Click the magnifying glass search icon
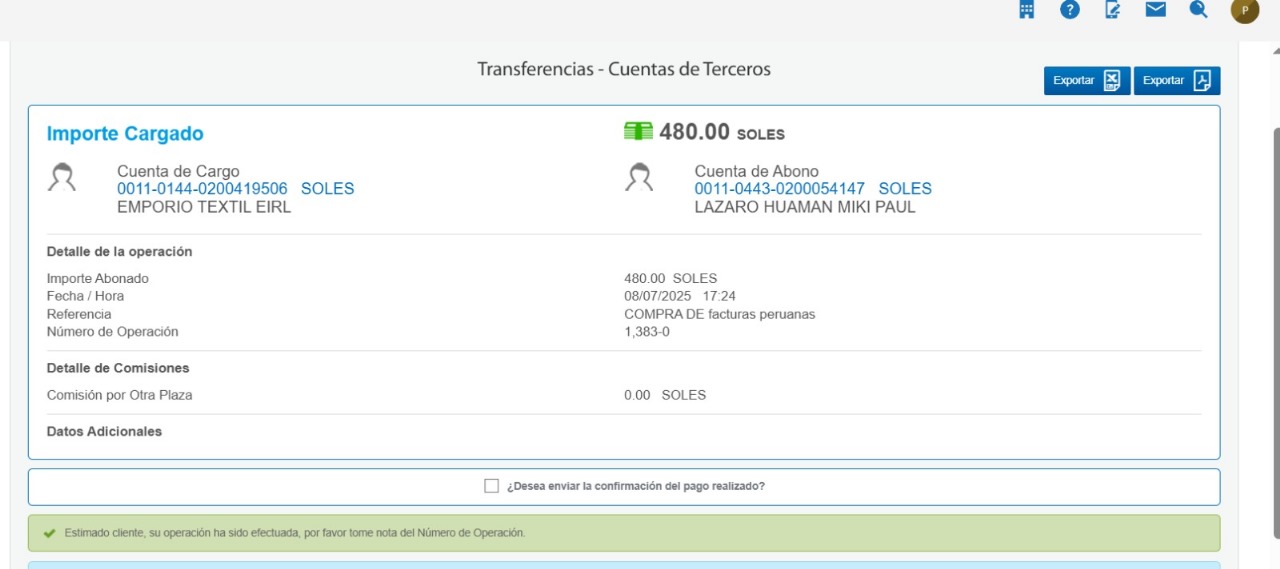The width and height of the screenshot is (1280, 569). coord(1199,10)
